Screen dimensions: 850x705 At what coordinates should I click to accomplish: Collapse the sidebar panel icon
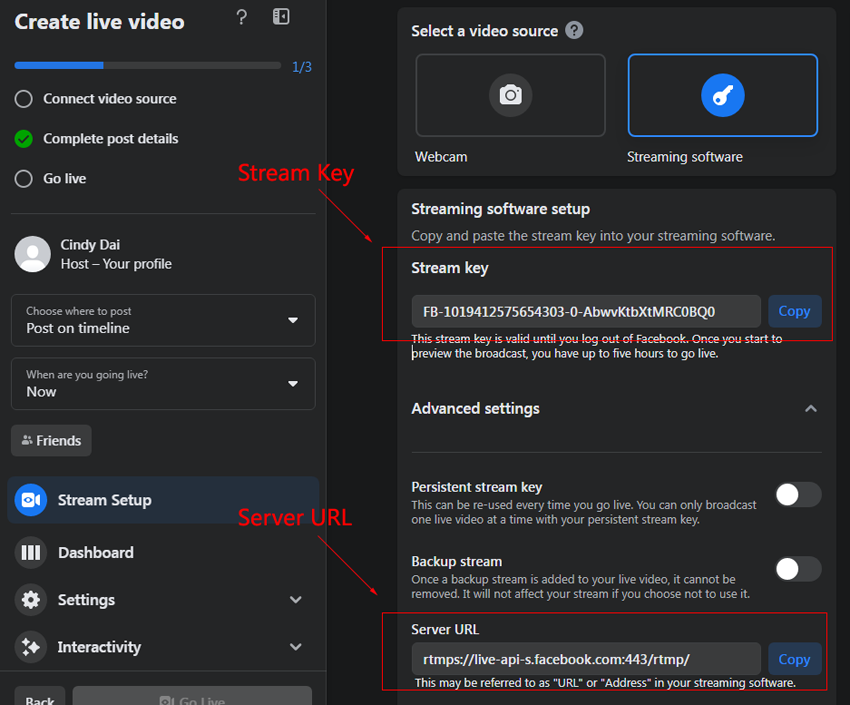click(x=281, y=16)
